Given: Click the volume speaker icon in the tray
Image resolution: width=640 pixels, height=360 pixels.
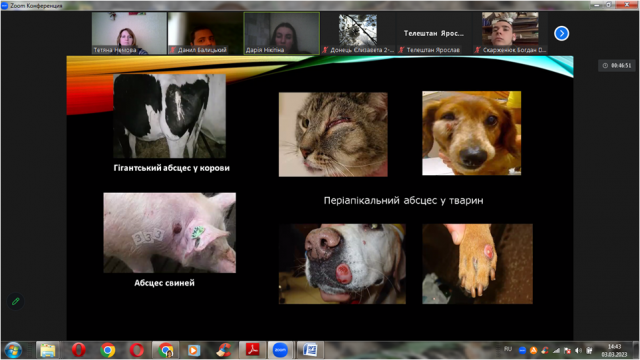Looking at the screenshot, I should (578, 351).
